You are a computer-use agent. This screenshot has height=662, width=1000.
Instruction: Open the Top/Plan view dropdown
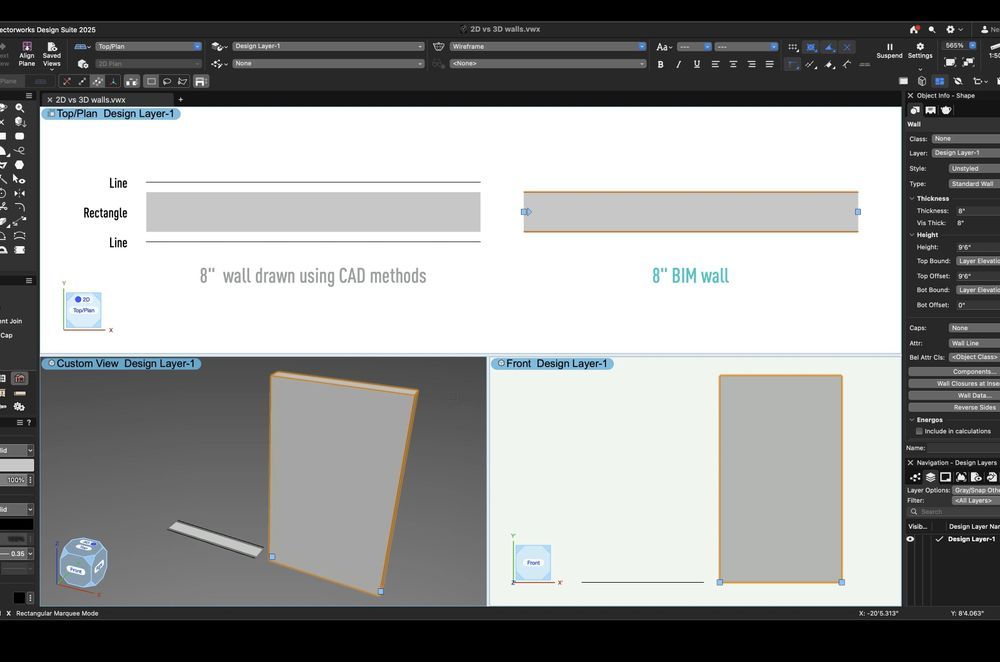coord(148,46)
